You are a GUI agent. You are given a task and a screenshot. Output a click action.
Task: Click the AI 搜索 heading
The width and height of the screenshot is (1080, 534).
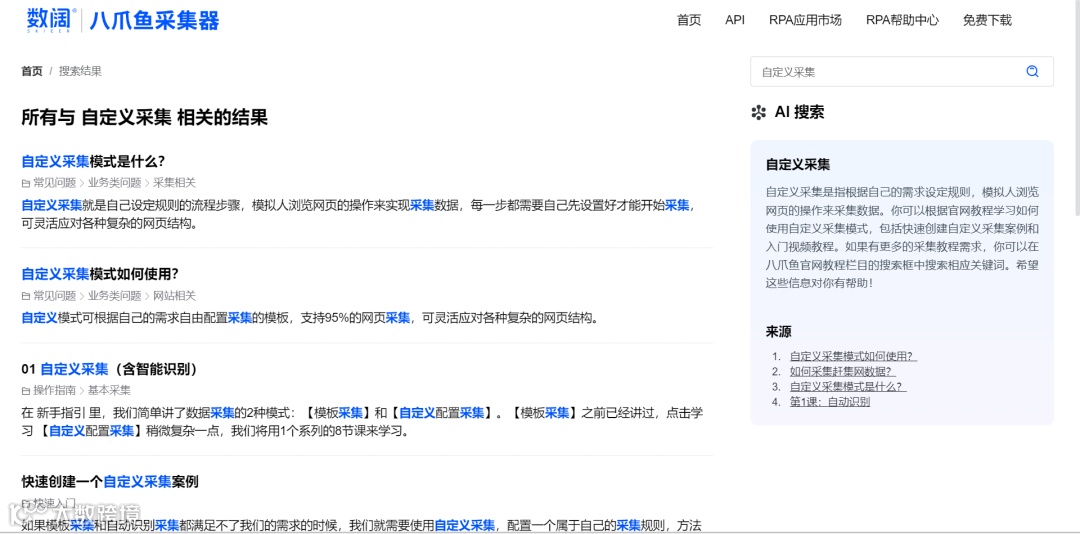coord(799,112)
